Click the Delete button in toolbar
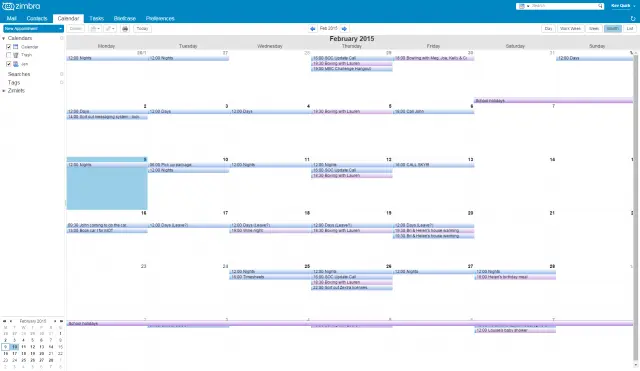Screen dimensions: 640x371 (76, 29)
